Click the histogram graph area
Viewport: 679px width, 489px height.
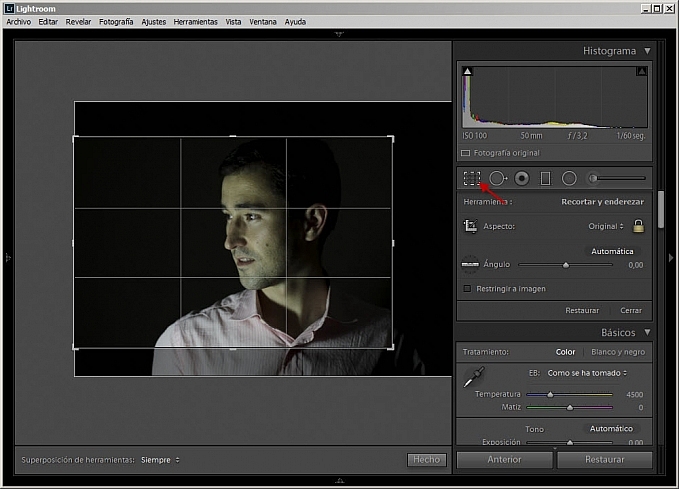coord(555,97)
